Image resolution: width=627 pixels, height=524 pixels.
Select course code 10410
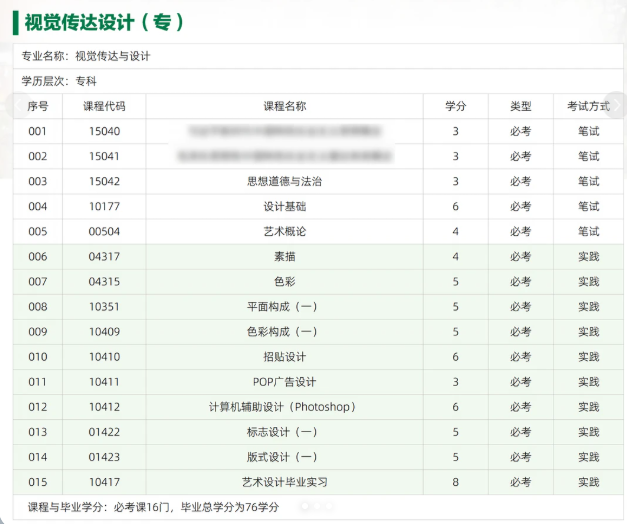tap(104, 357)
